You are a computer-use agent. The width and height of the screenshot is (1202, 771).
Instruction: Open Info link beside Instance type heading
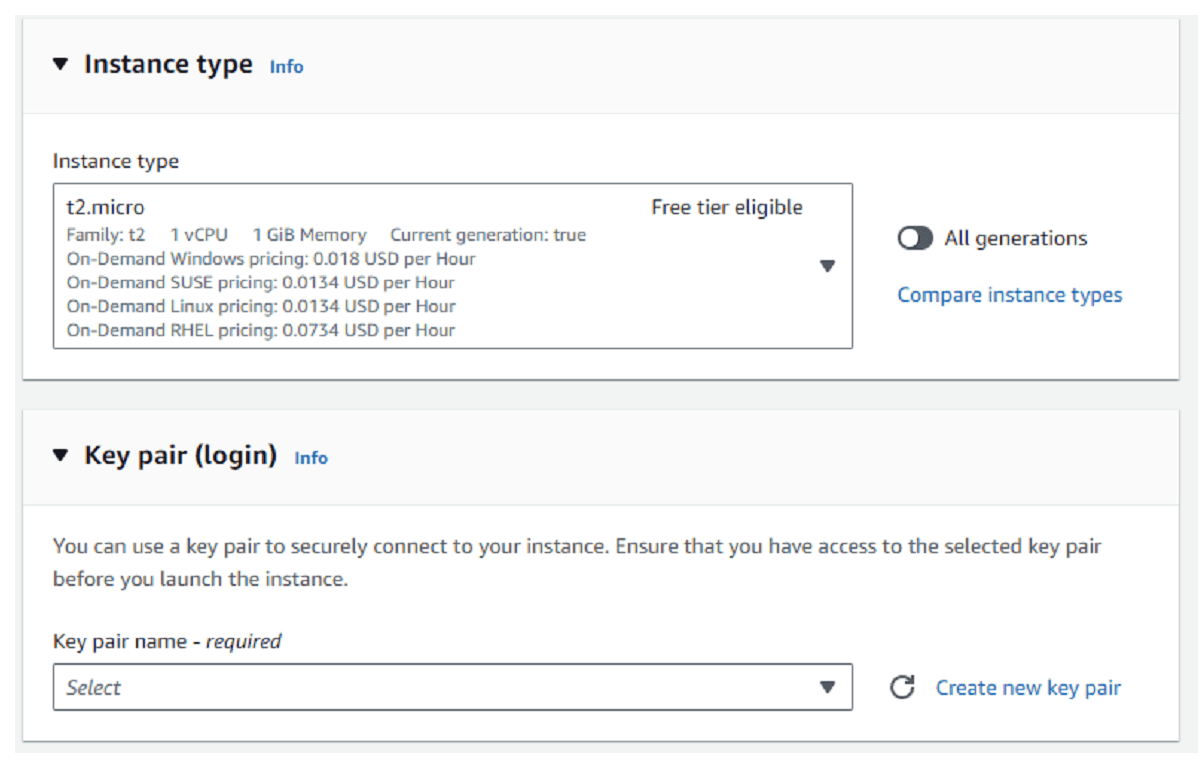click(x=286, y=67)
